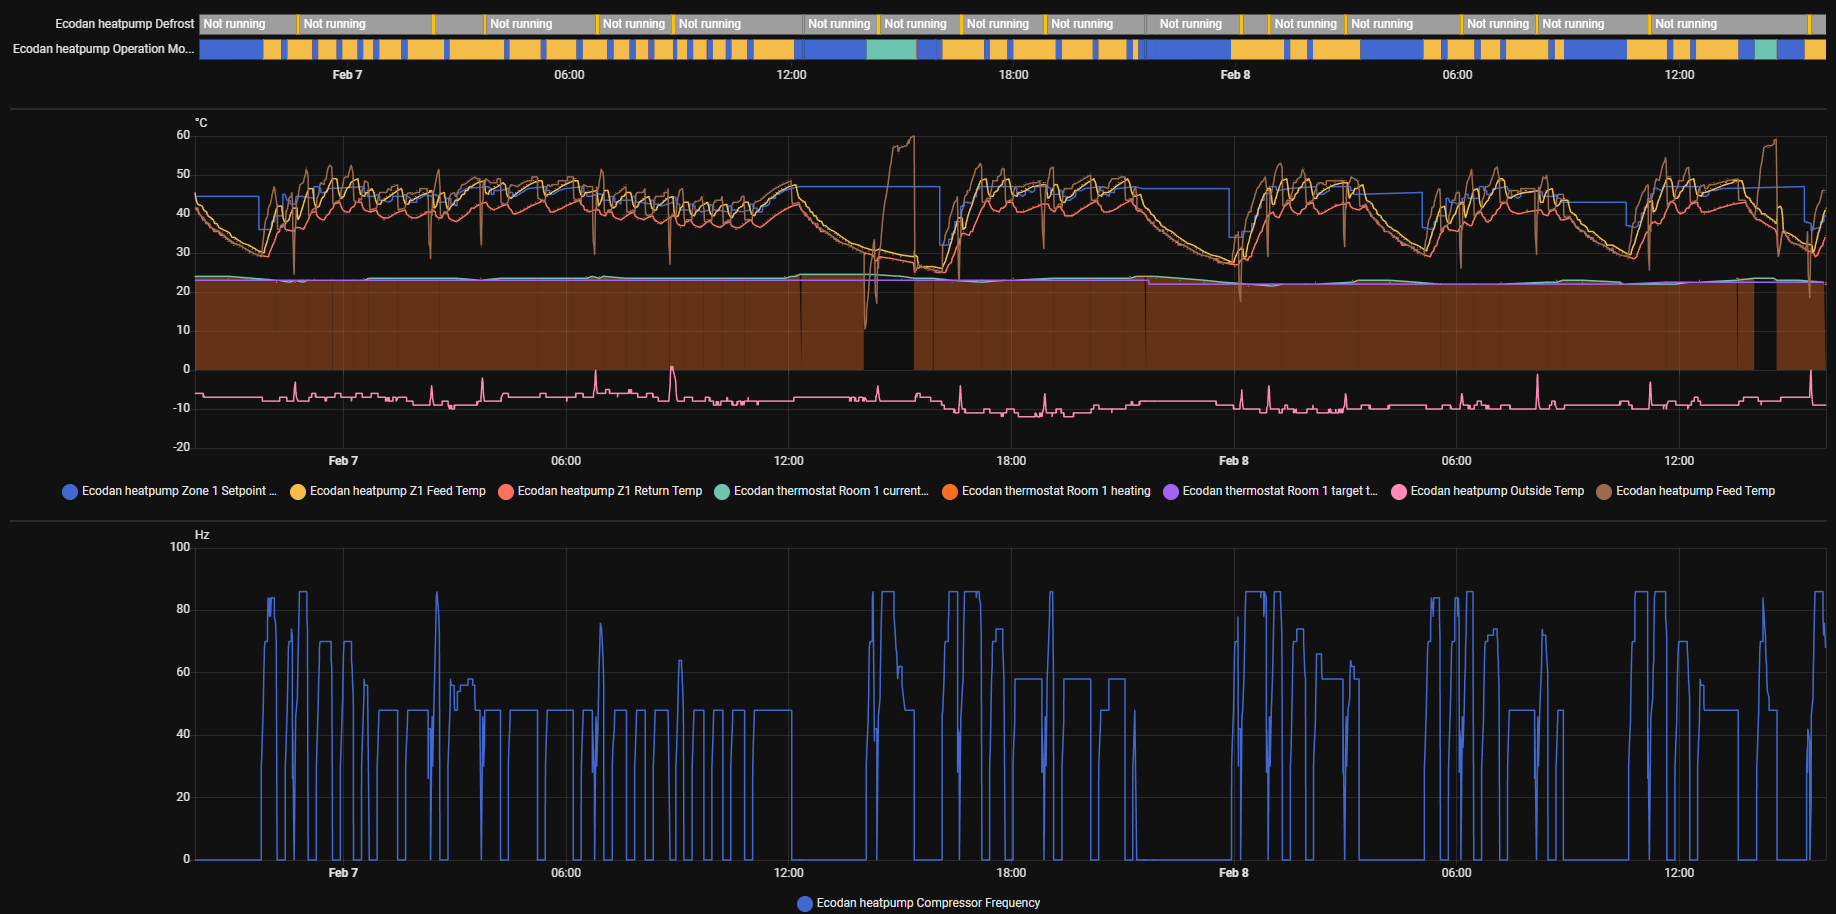
Task: Open the Ecodan heatpump Defrost row label
Action: 124,24
